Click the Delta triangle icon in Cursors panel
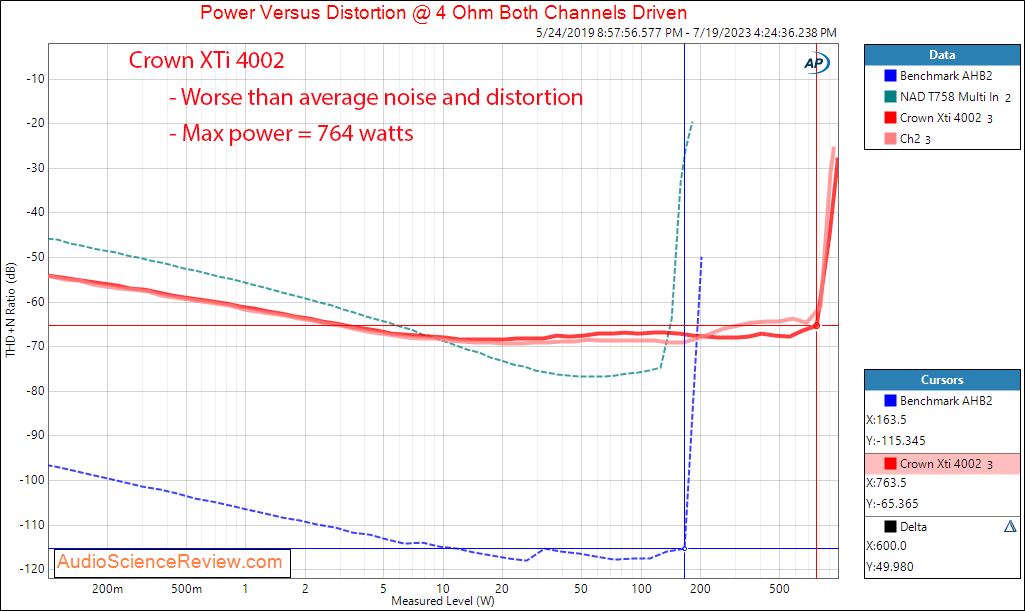Image resolution: width=1025 pixels, height=611 pixels. click(x=1010, y=526)
